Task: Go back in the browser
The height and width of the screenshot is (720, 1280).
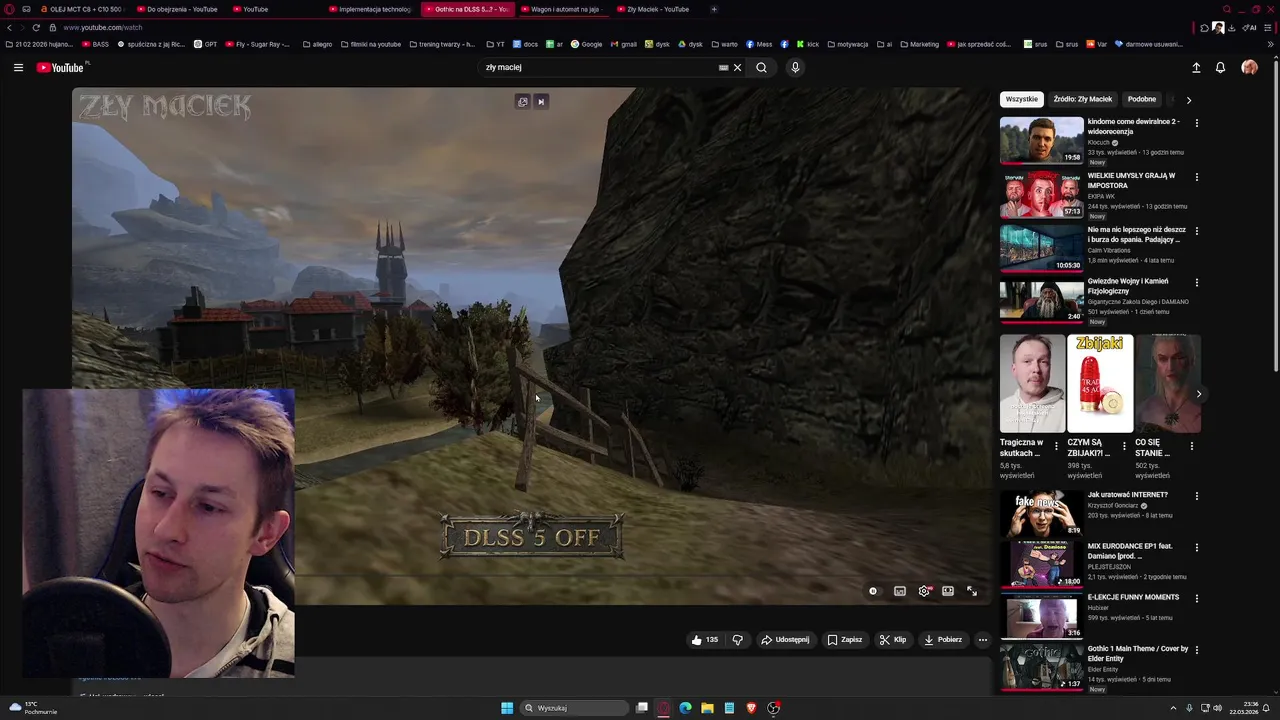Action: tap(10, 27)
